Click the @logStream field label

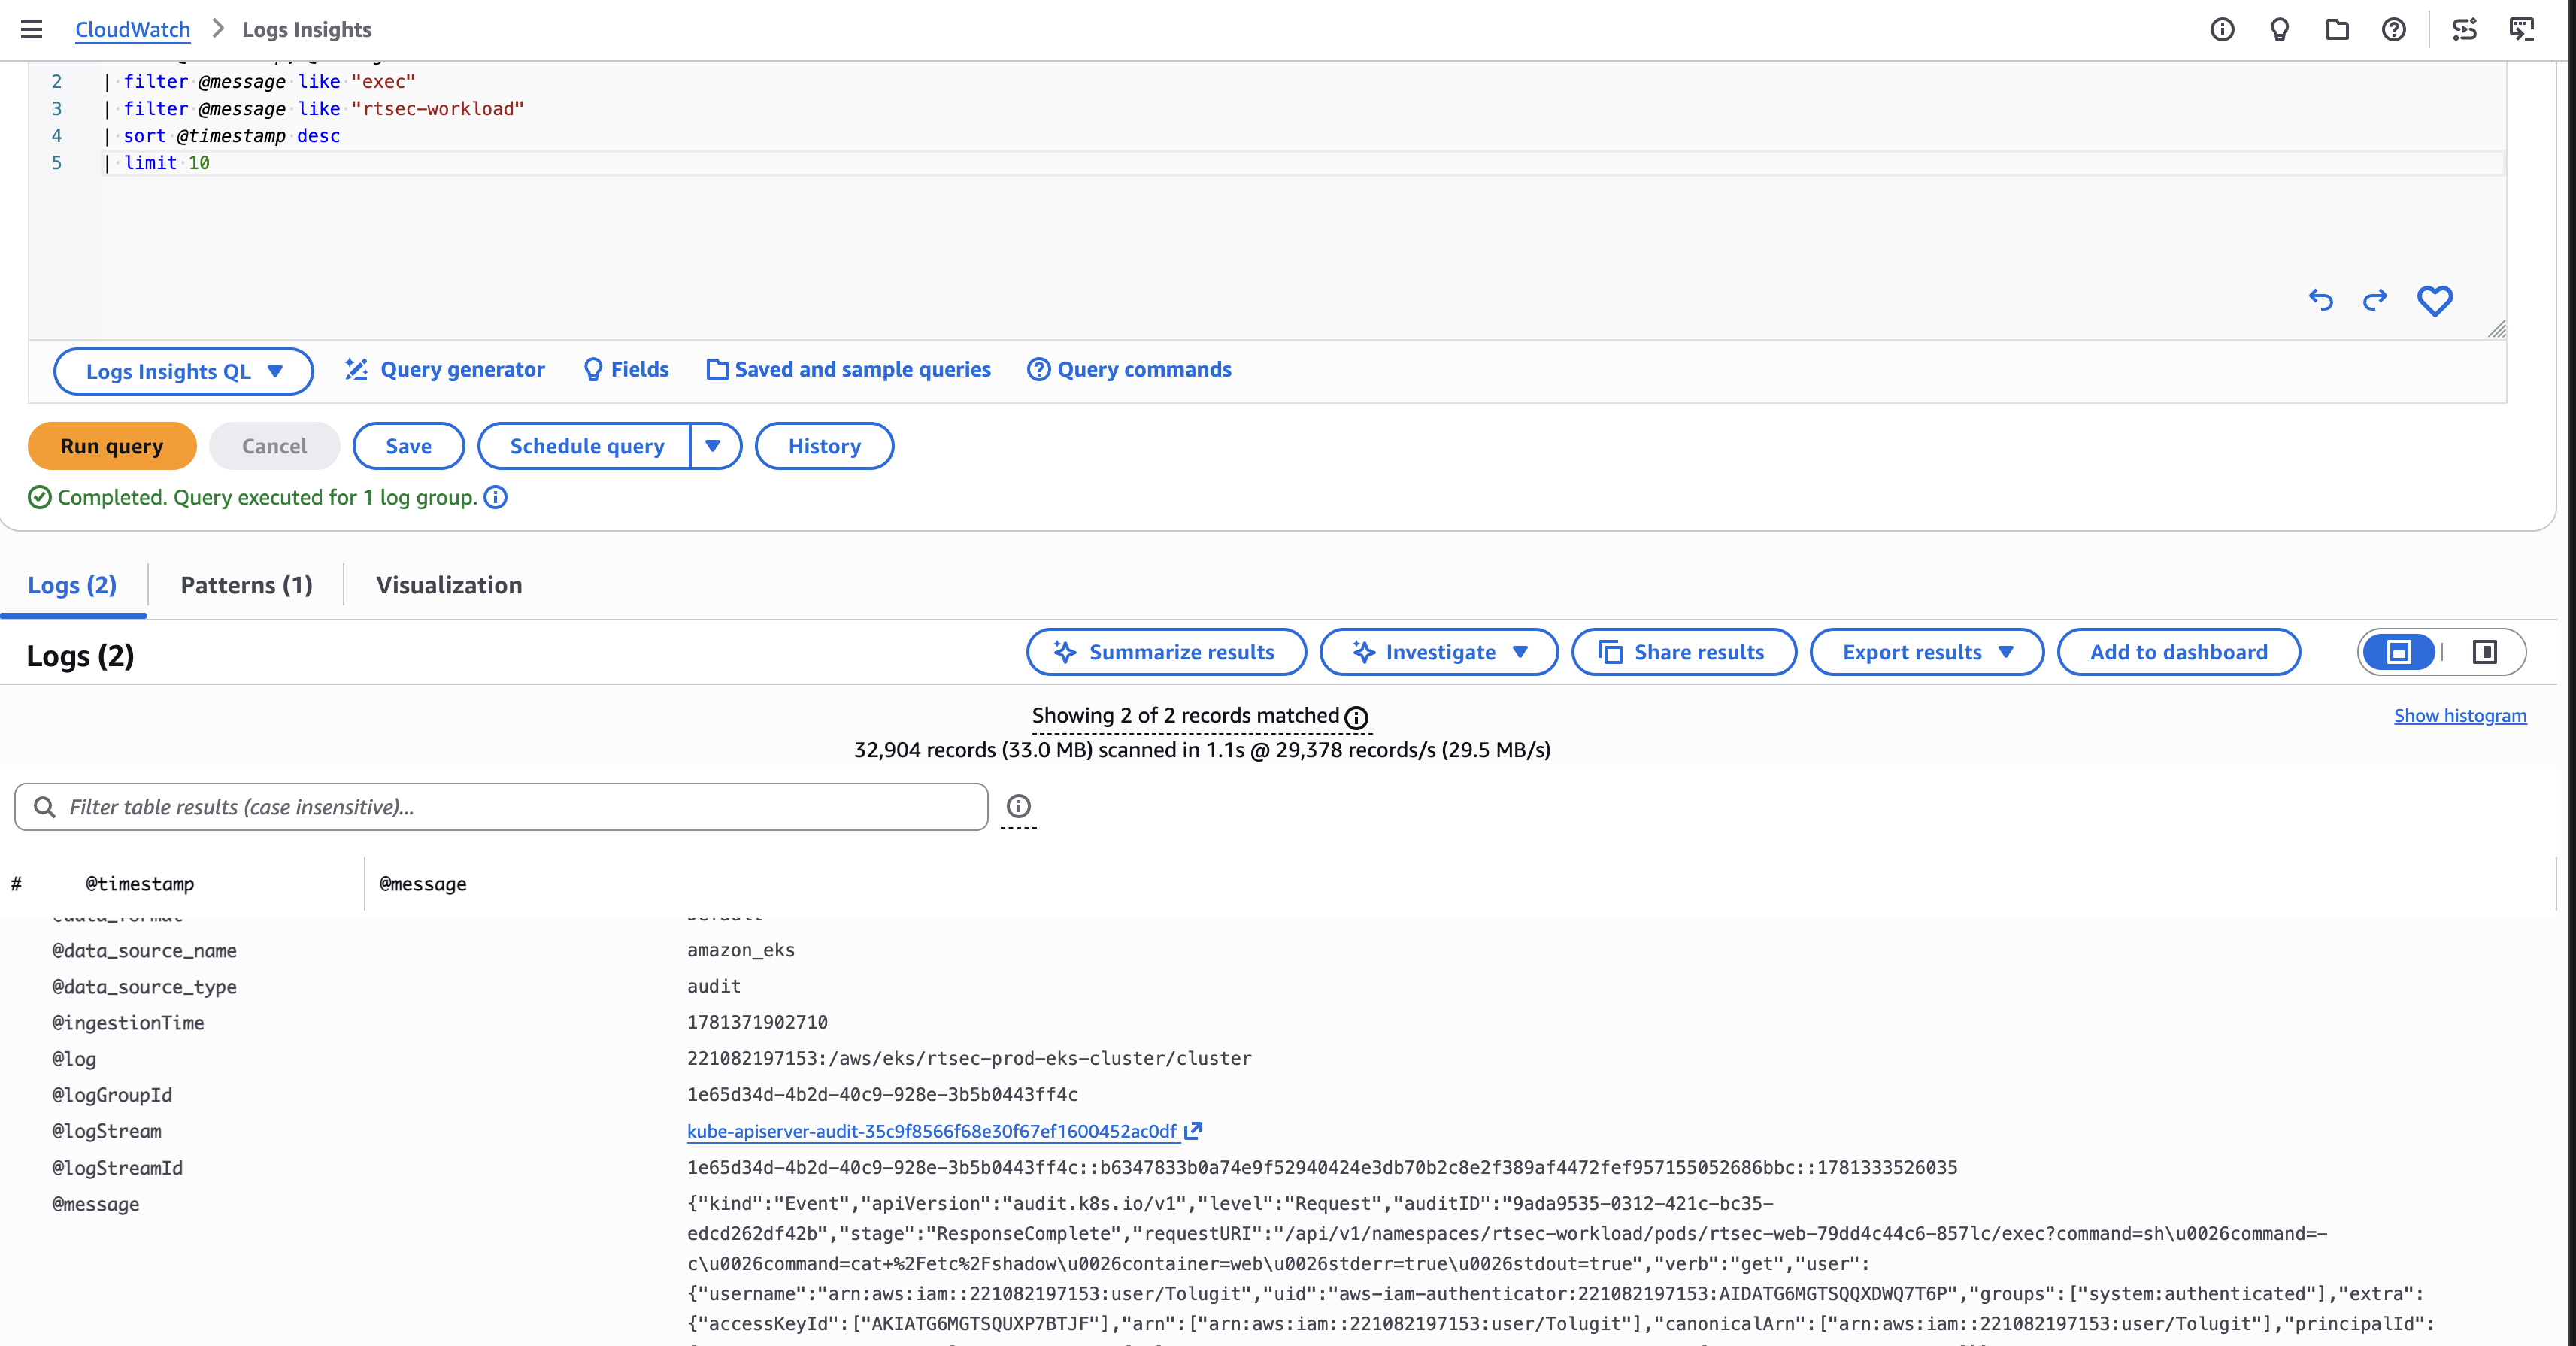point(107,1131)
